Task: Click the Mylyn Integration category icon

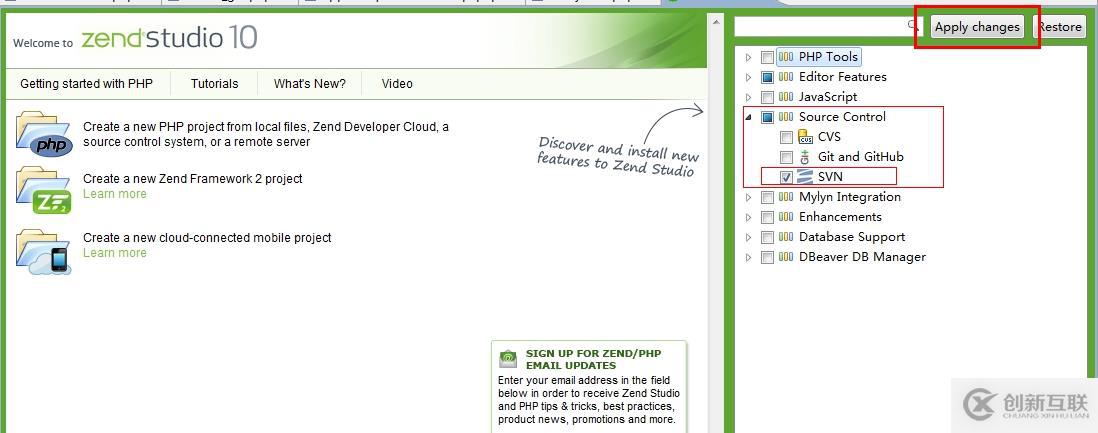Action: [x=786, y=197]
